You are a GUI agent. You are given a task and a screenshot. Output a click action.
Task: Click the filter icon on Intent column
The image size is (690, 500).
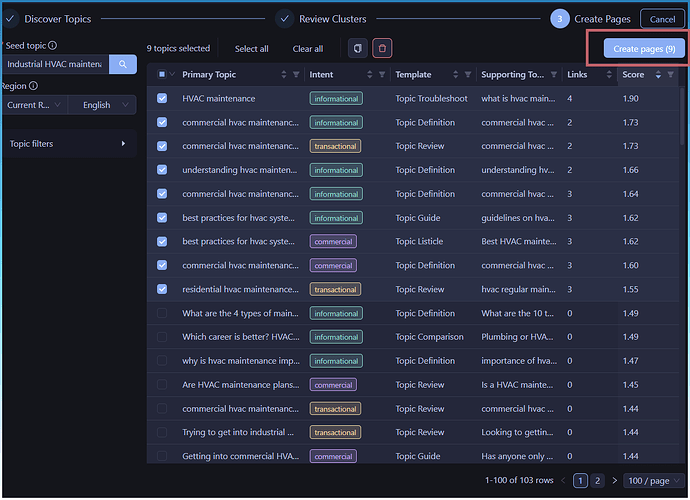[381, 75]
